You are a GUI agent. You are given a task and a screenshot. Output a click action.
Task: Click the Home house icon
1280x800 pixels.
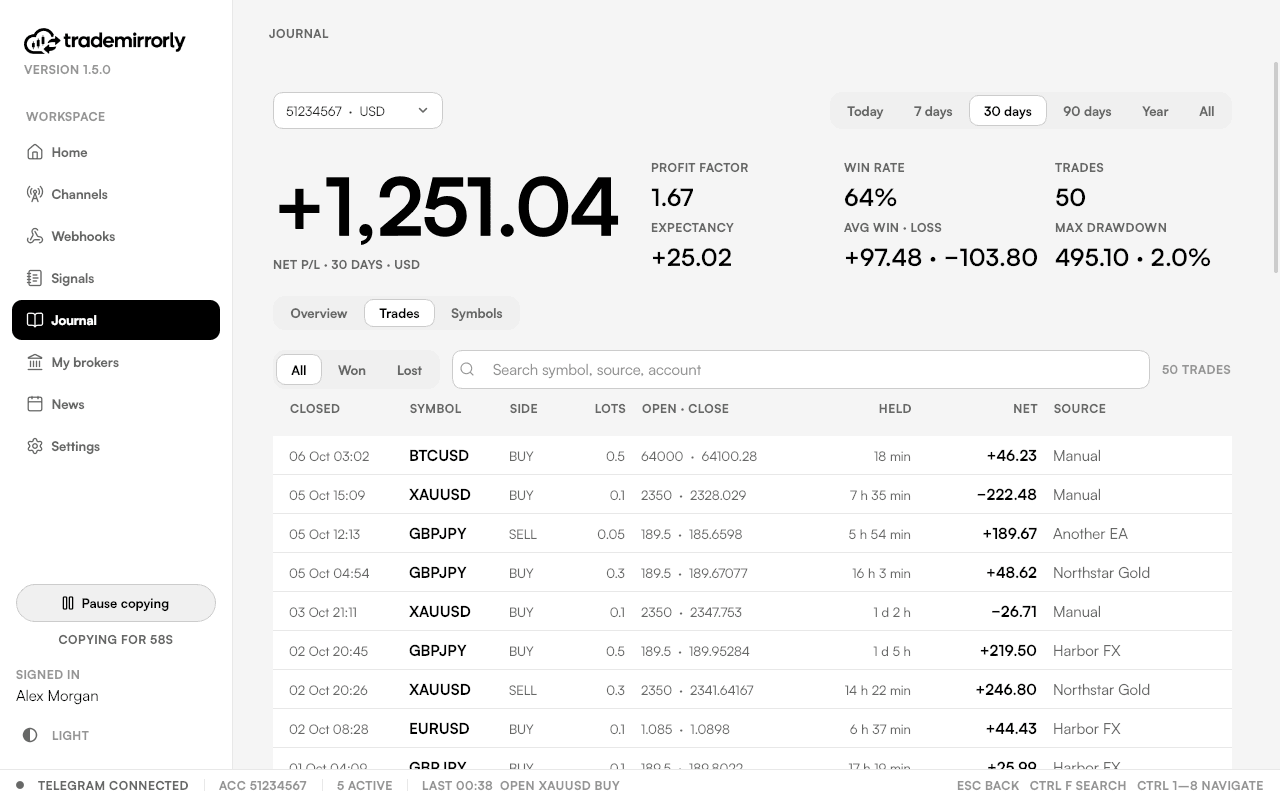[x=35, y=152]
